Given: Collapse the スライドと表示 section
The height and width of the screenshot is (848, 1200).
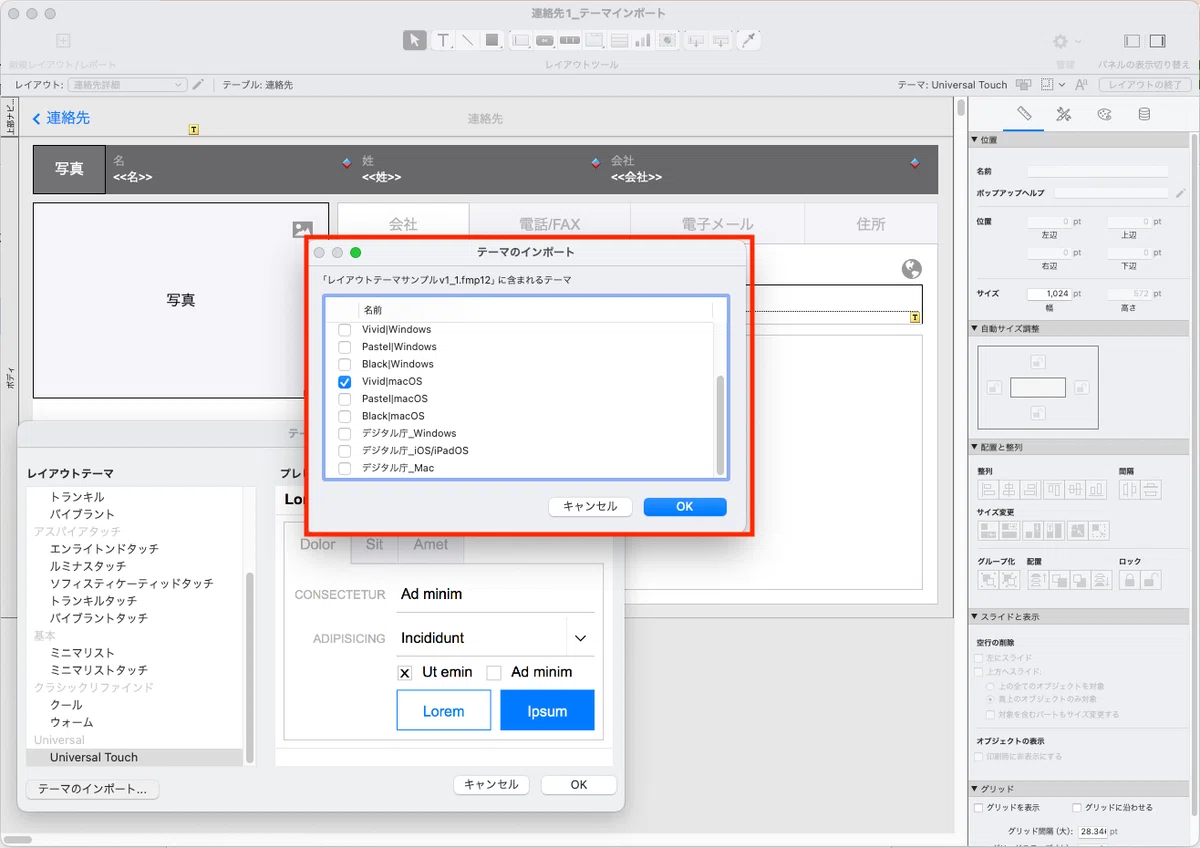Looking at the screenshot, I should pyautogui.click(x=975, y=617).
